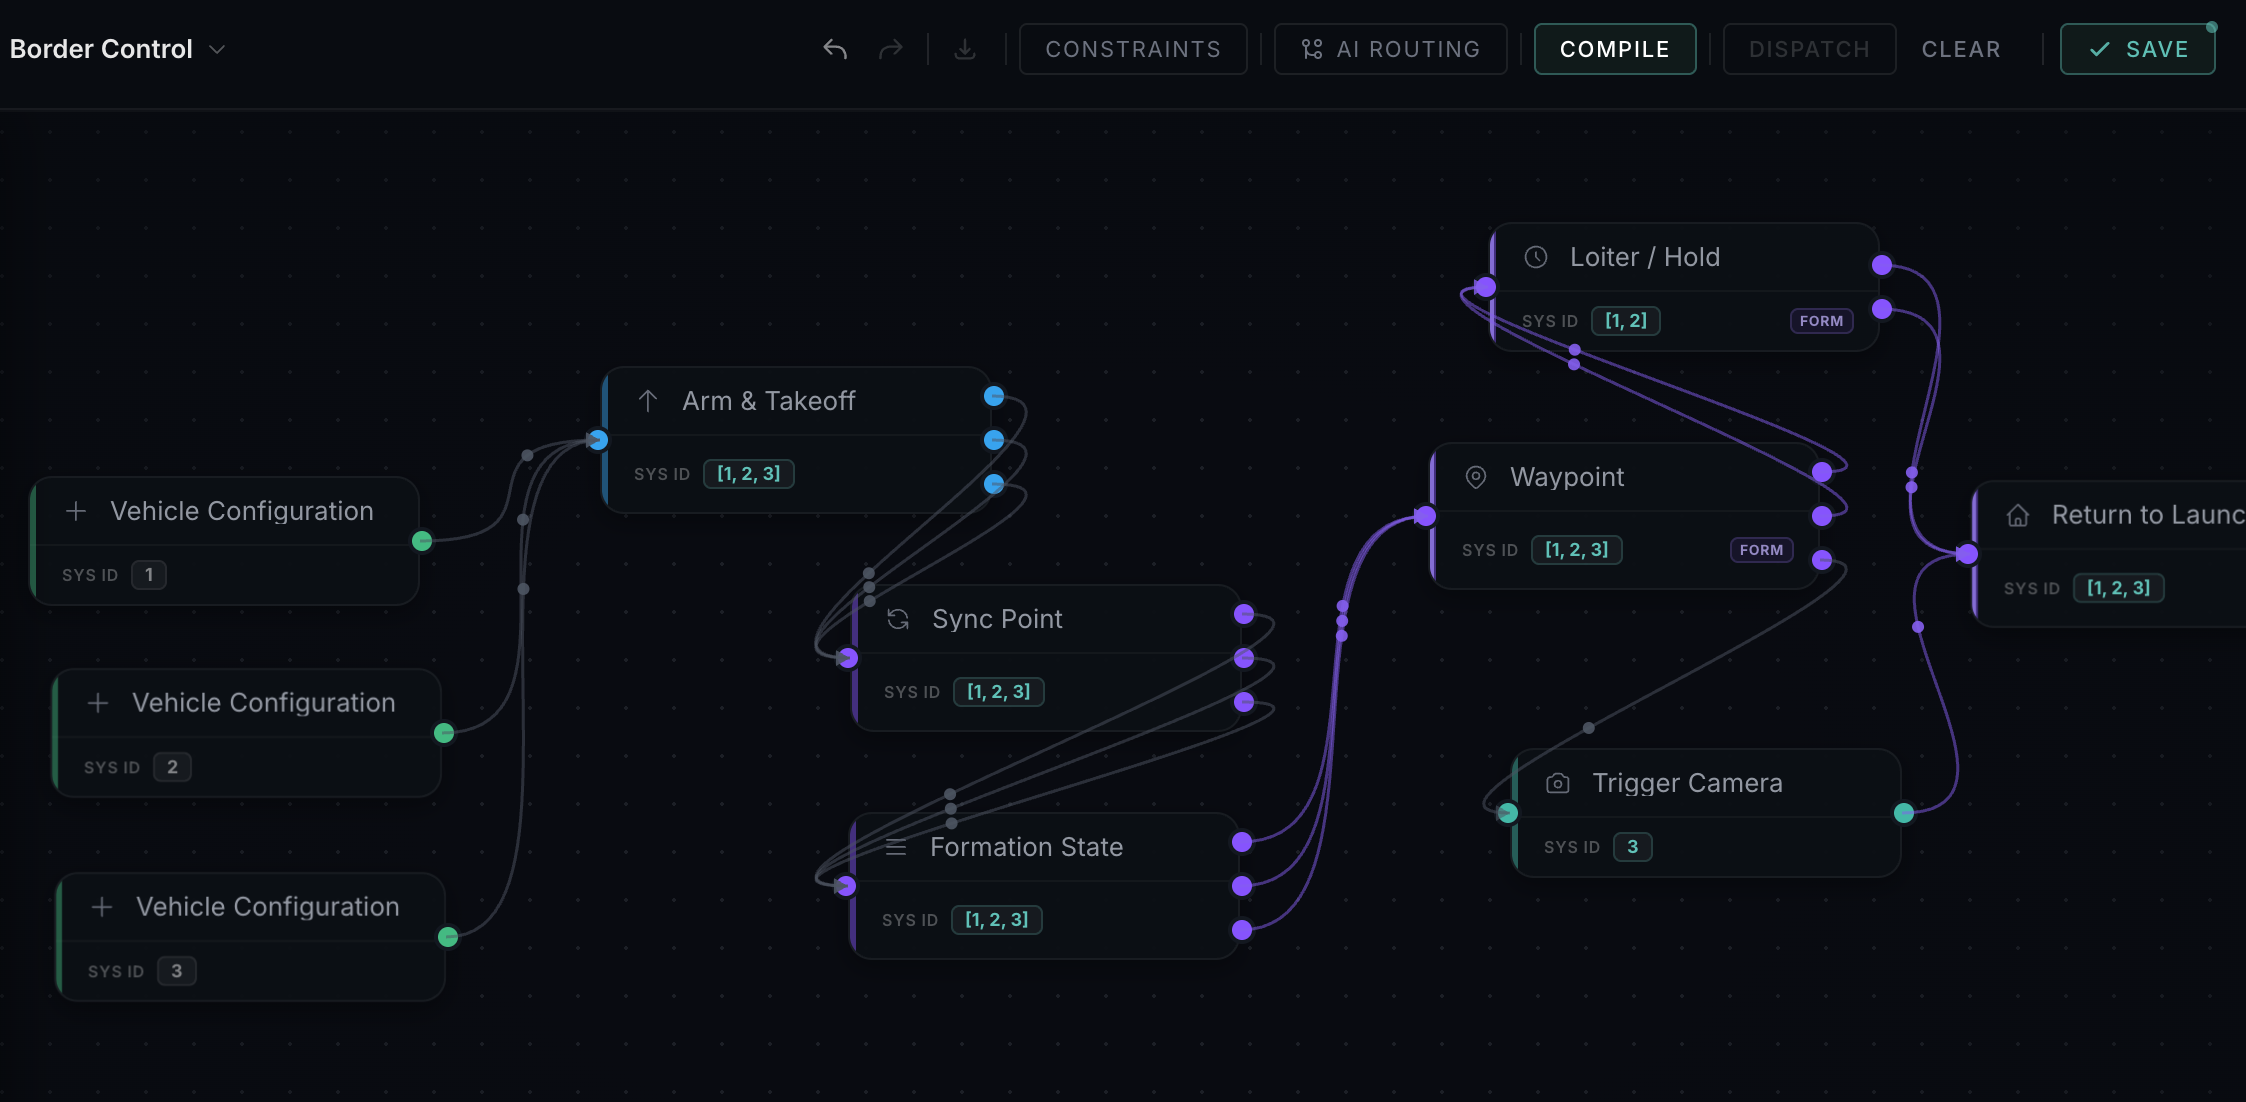Select the Formation State node title
Screen dimensions: 2246x1102
(1026, 847)
